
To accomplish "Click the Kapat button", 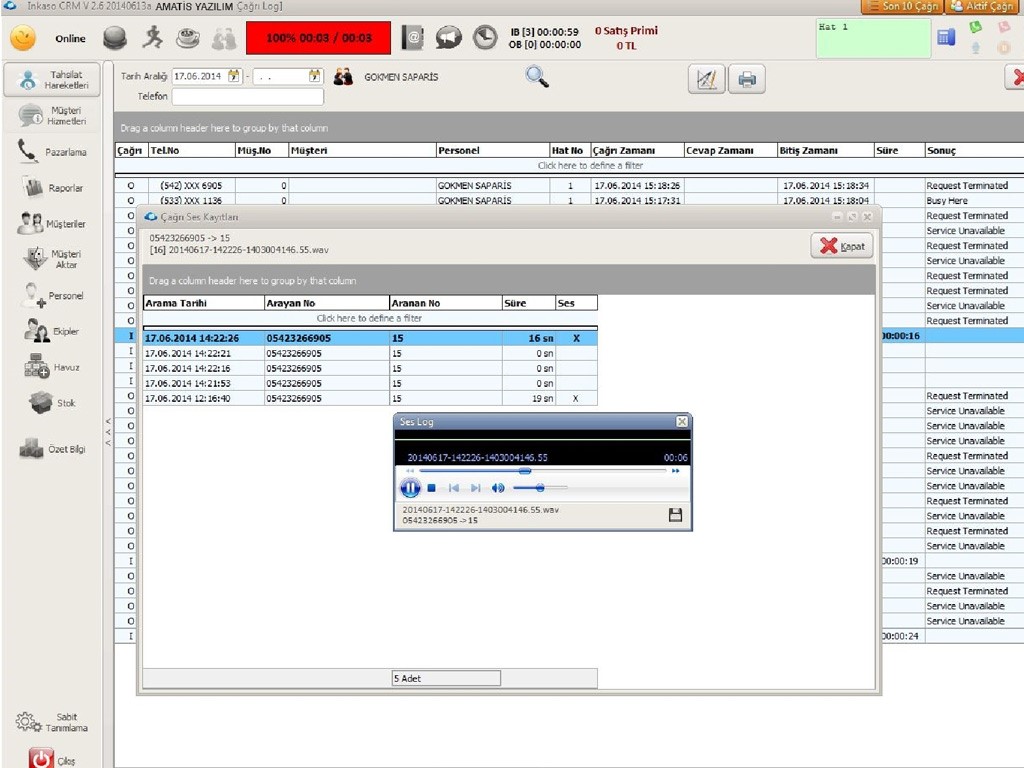I will pos(842,246).
